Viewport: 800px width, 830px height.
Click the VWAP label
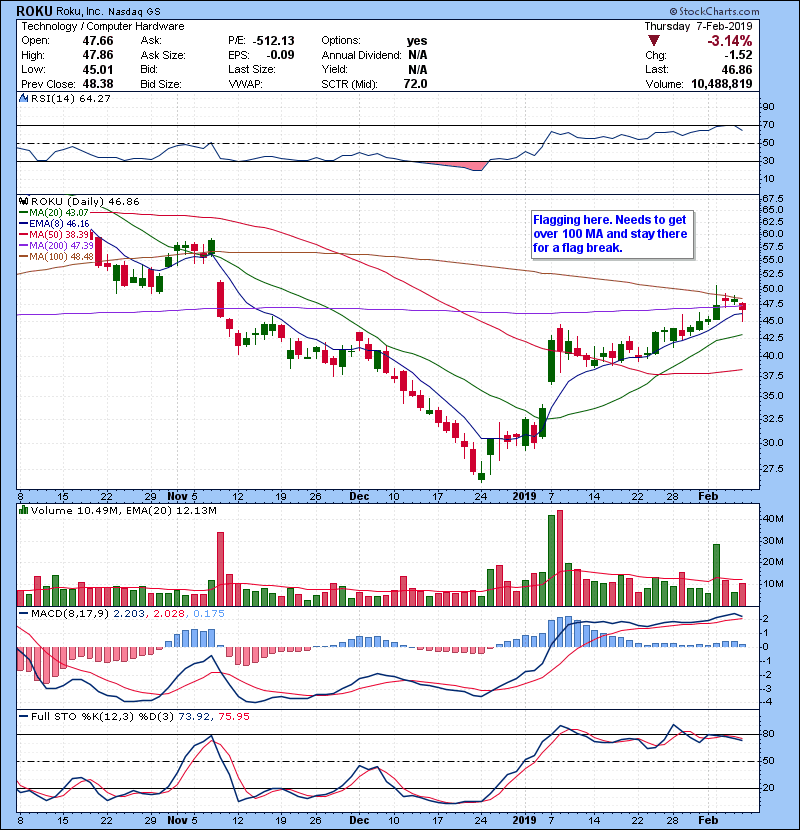click(245, 84)
